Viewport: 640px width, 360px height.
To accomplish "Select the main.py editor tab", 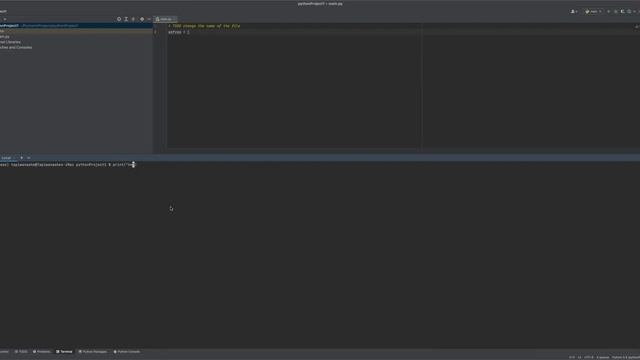I will click(165, 19).
